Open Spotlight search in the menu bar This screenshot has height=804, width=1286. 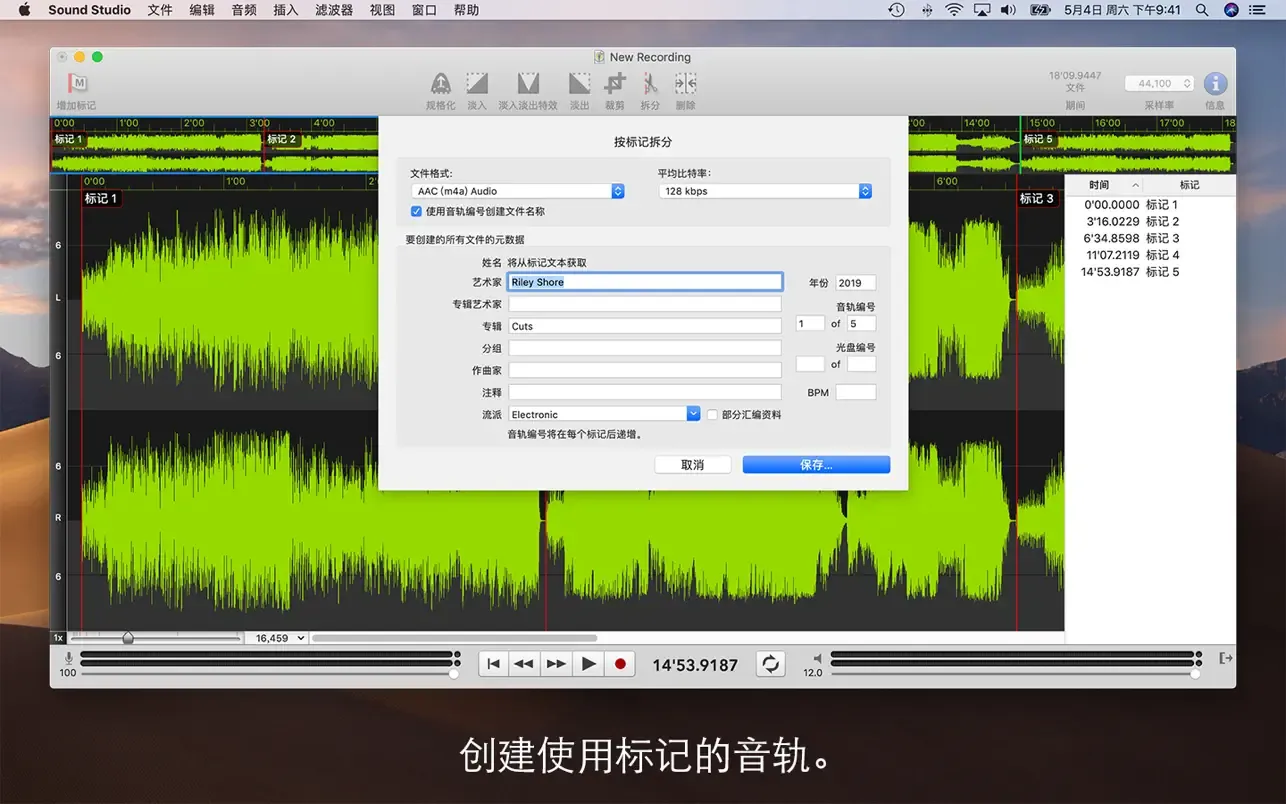click(1202, 10)
